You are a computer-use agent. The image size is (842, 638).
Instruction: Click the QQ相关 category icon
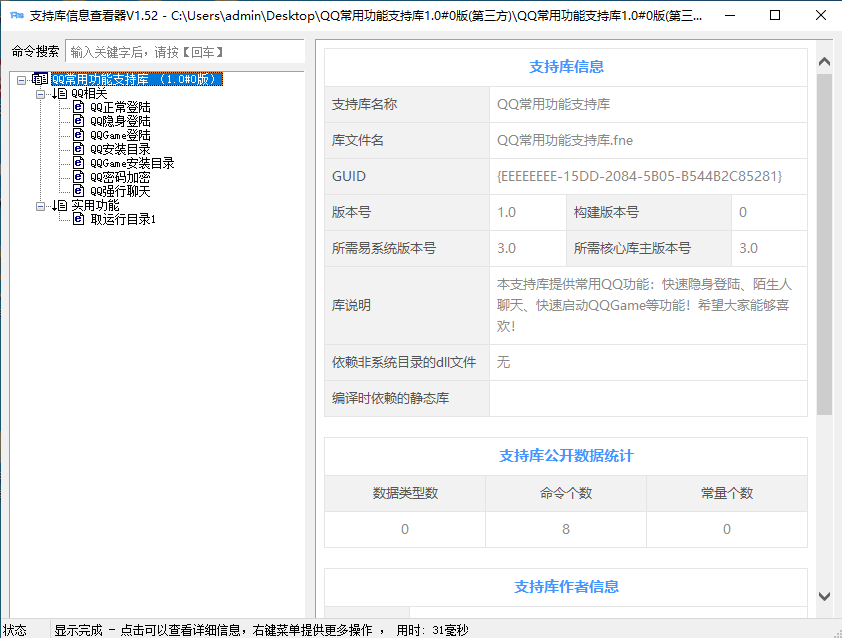point(61,93)
